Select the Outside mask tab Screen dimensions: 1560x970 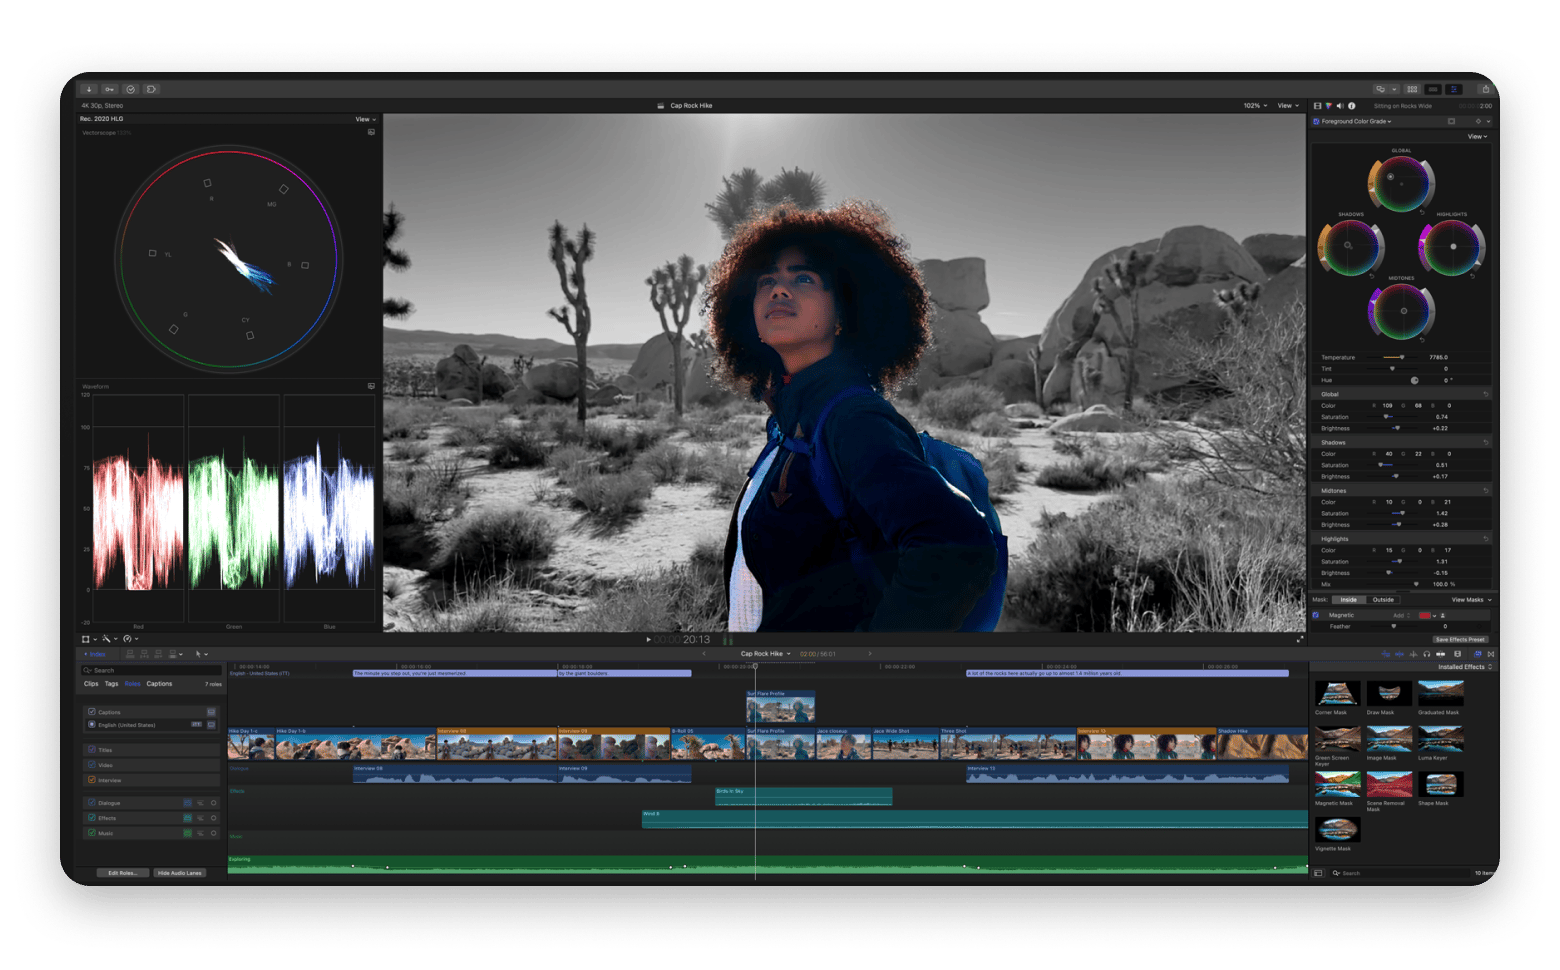coord(1383,600)
